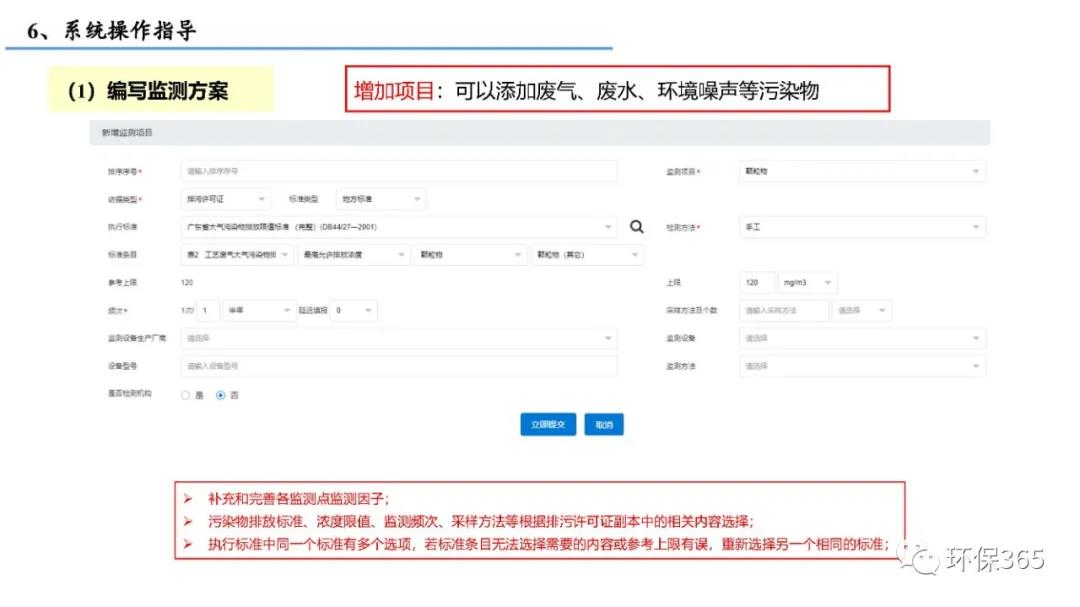The height and width of the screenshot is (607, 1080).
Task: Open the 颗粒物（其它） dropdown
Action: click(x=587, y=255)
